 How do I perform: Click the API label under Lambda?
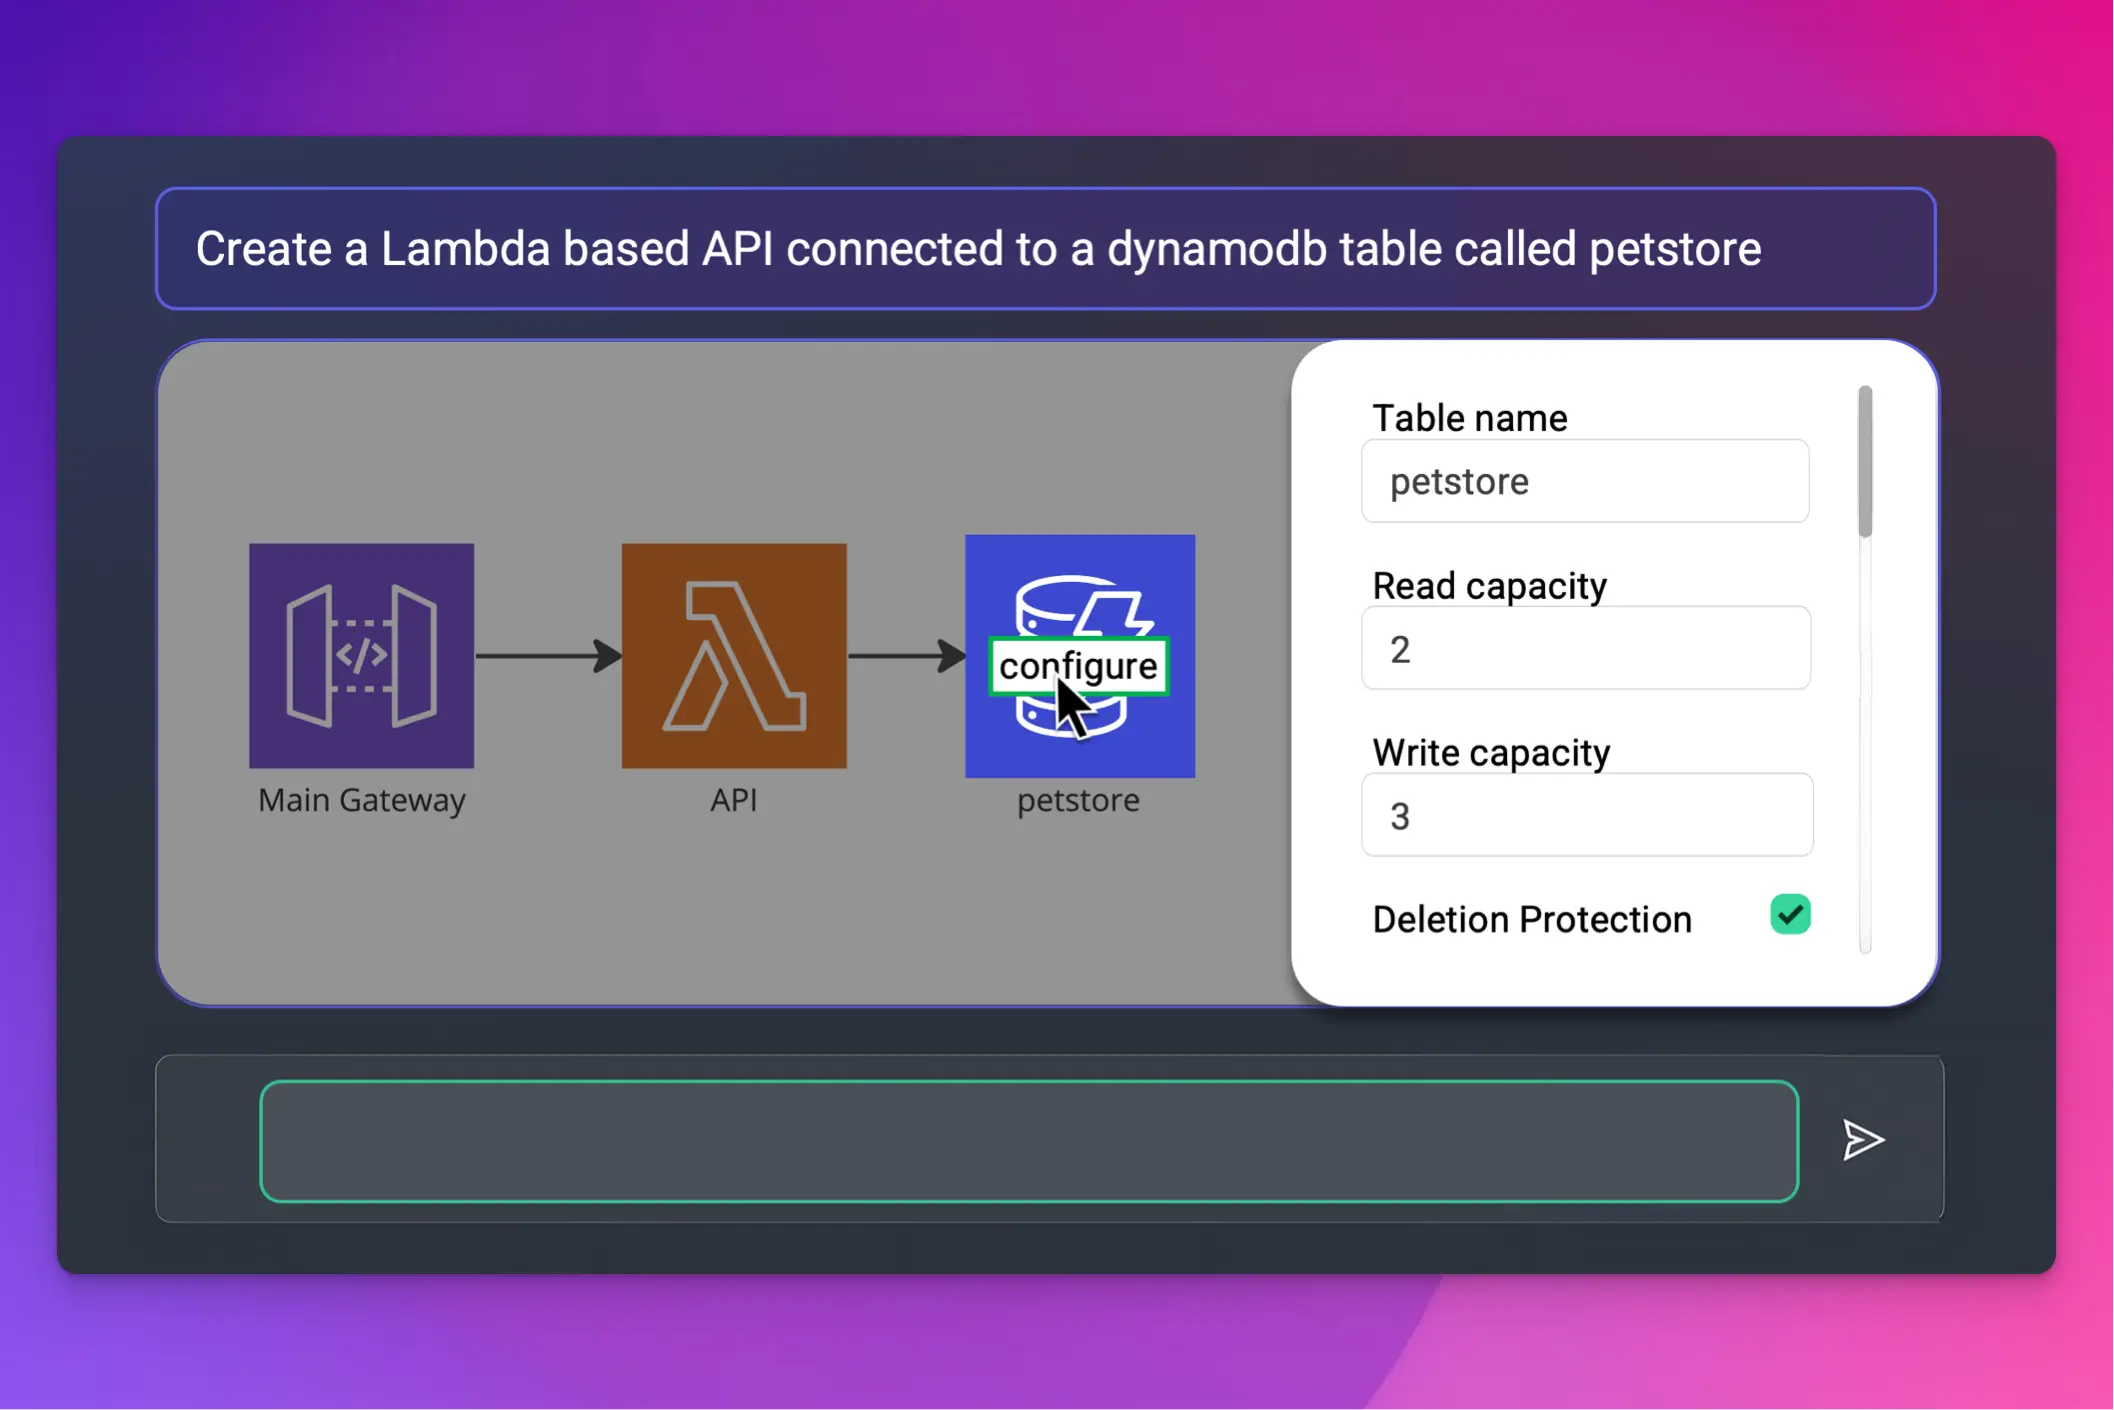(x=733, y=800)
